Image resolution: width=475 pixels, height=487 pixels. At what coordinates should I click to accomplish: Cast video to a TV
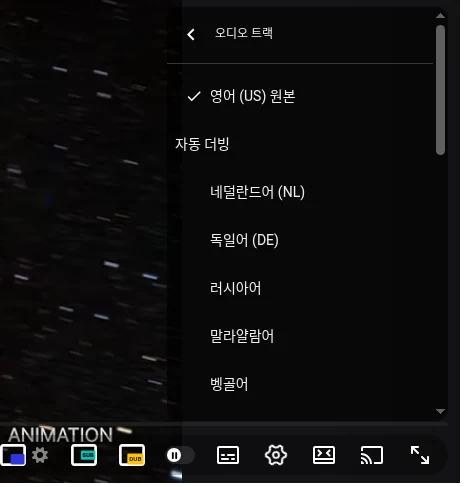pos(372,455)
